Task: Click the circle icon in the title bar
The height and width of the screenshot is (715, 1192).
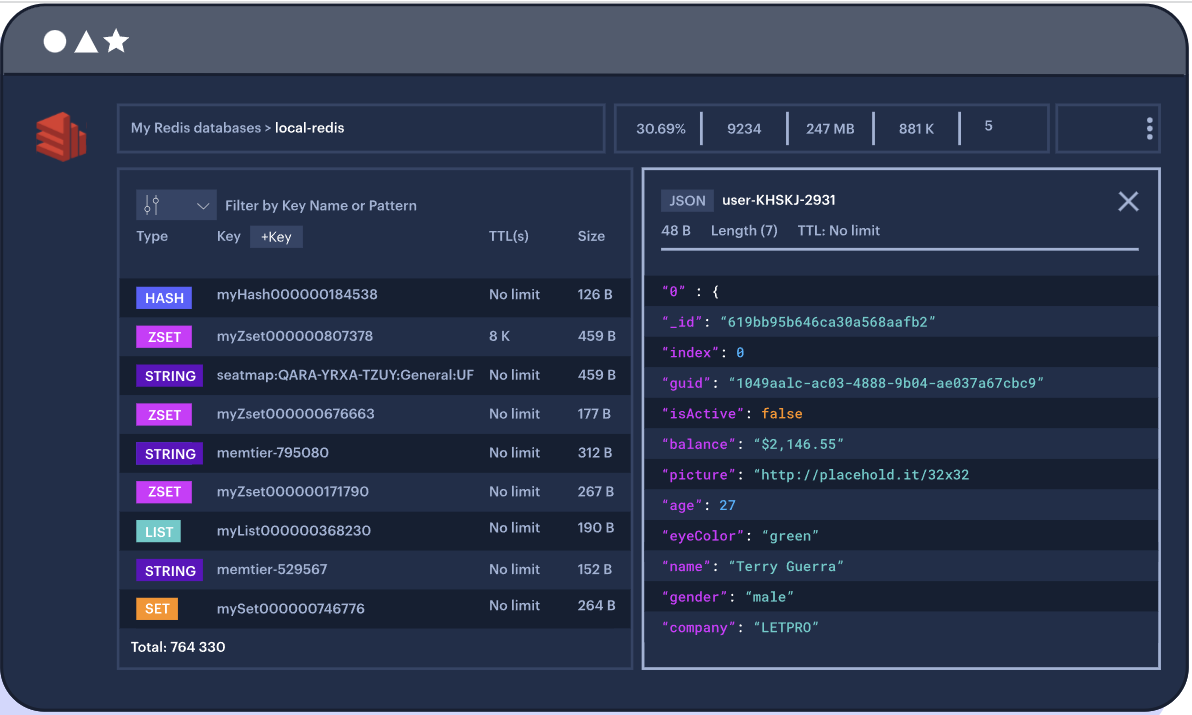Action: click(x=53, y=42)
